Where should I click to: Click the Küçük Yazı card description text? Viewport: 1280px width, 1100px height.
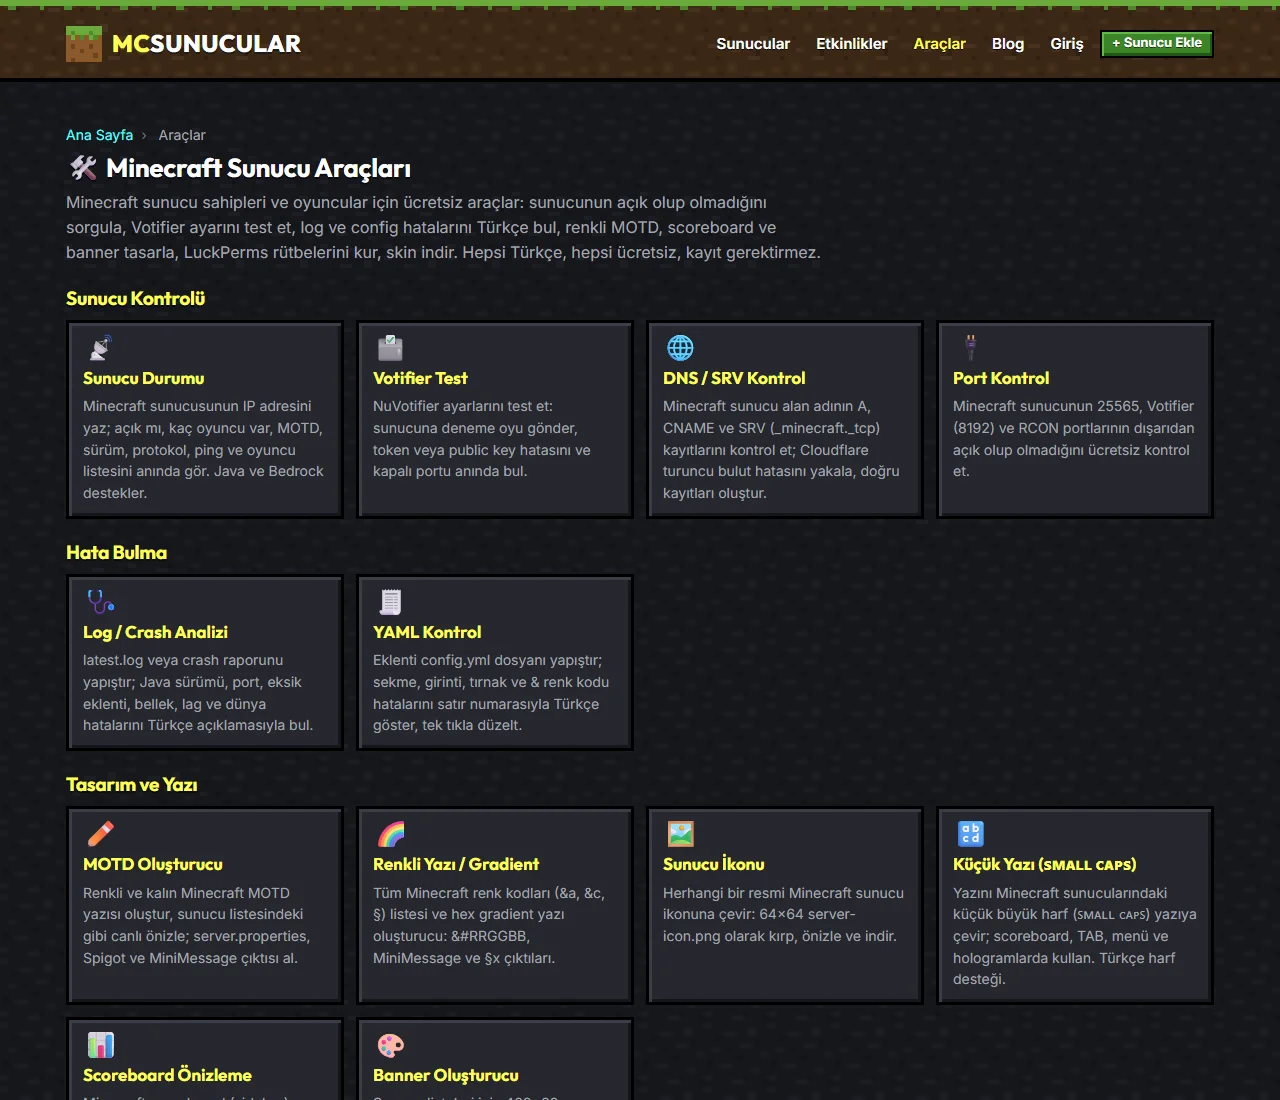click(x=1075, y=936)
